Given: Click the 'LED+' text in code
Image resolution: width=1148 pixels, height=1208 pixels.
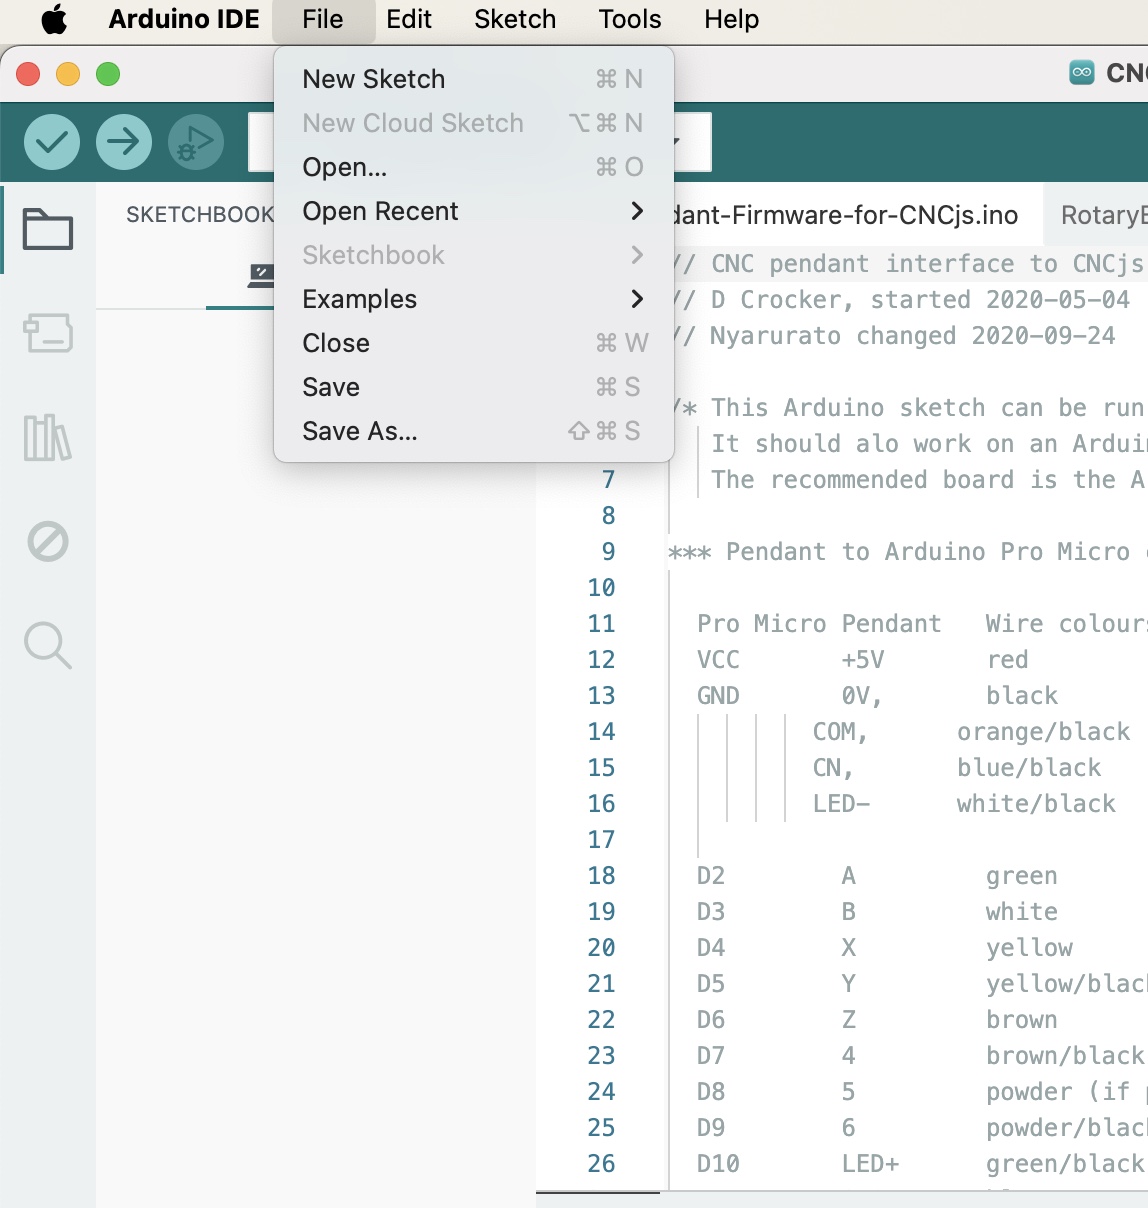Looking at the screenshot, I should coord(870,1164).
